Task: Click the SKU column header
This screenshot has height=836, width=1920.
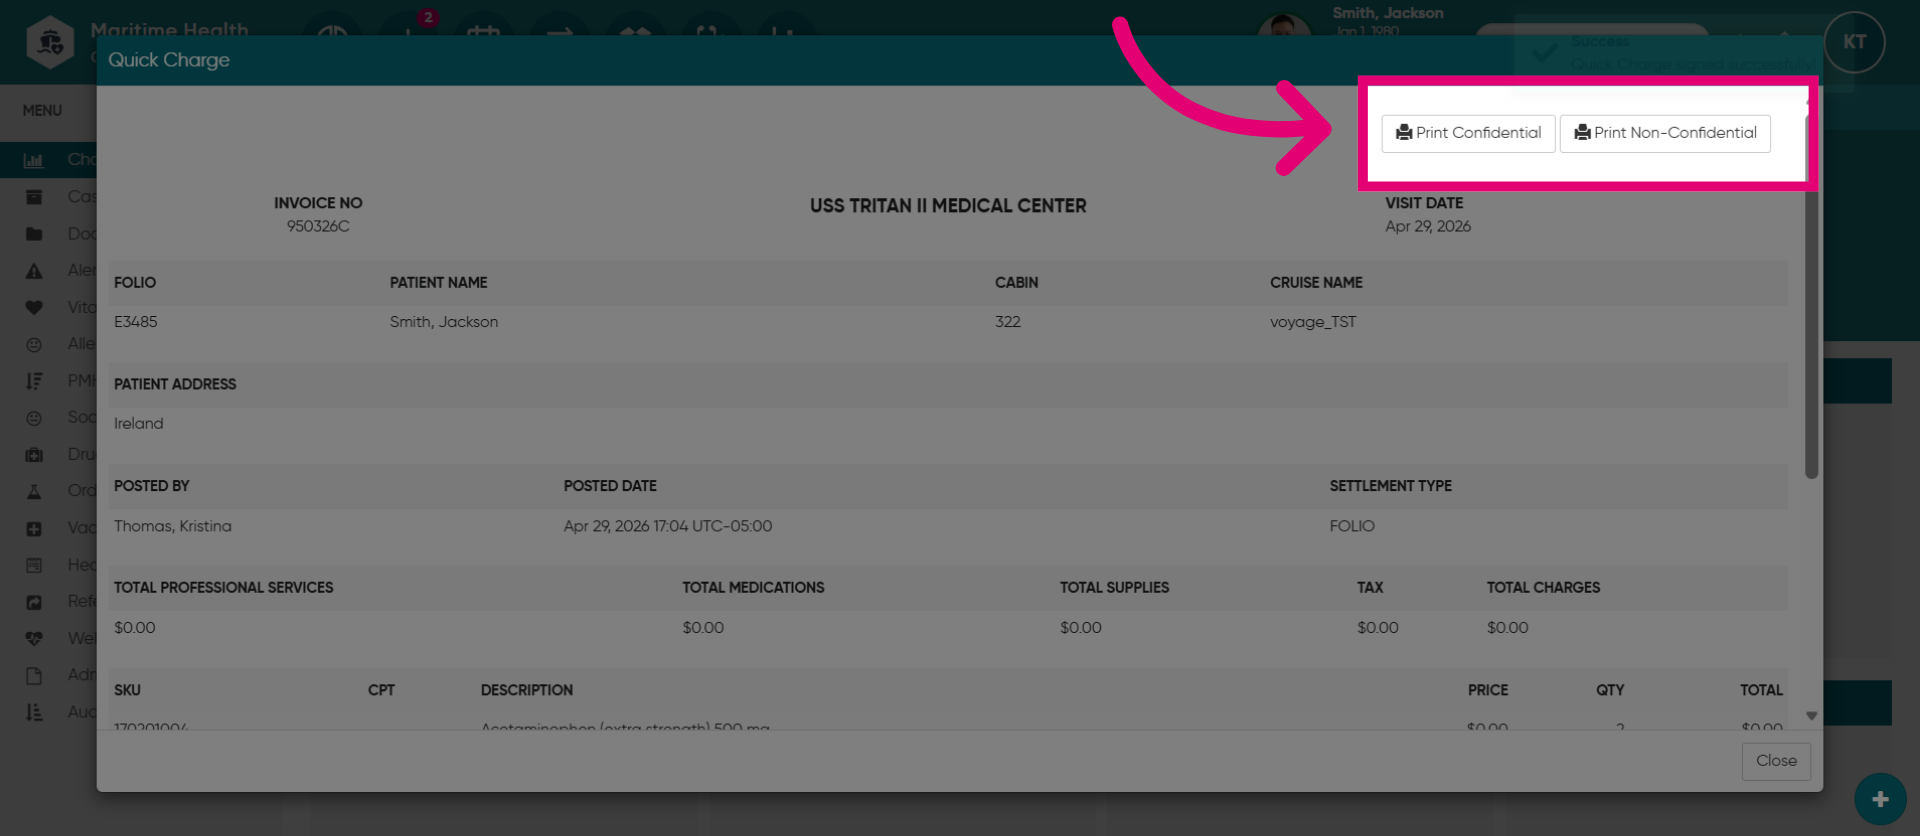Action: (x=127, y=690)
